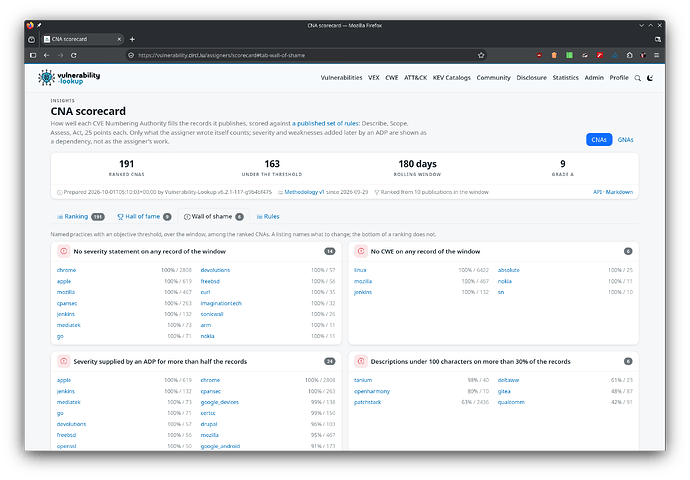690x480 pixels.
Task: Open KEV Catalogs navigation item
Action: coord(451,77)
